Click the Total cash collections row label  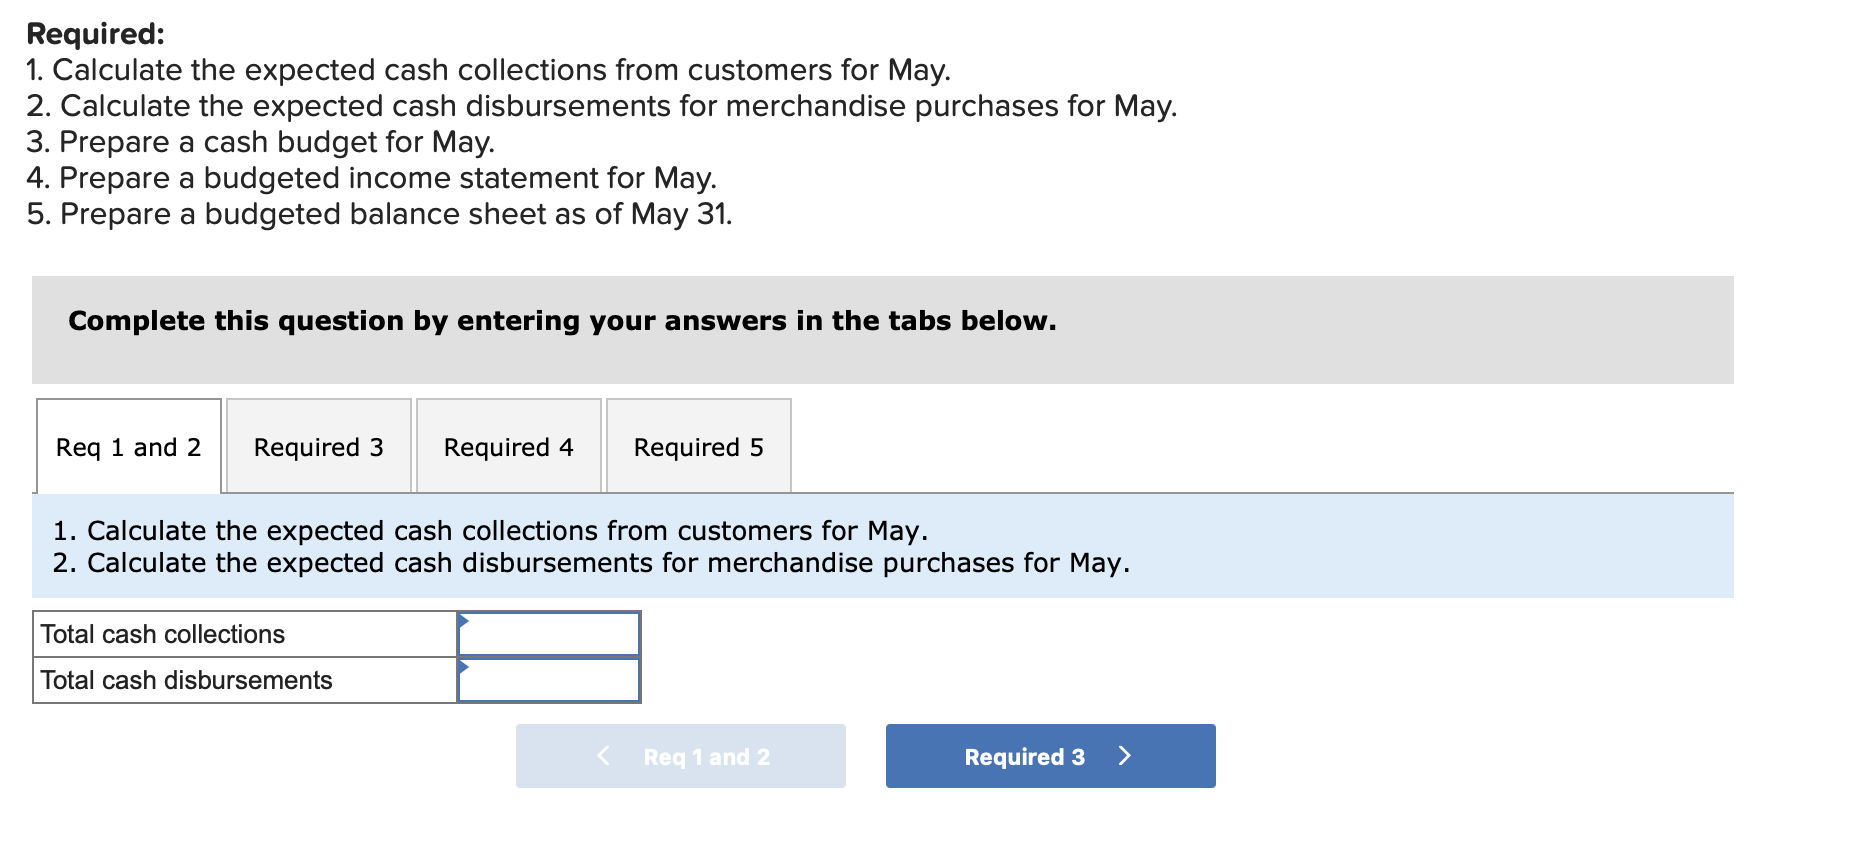tap(163, 635)
